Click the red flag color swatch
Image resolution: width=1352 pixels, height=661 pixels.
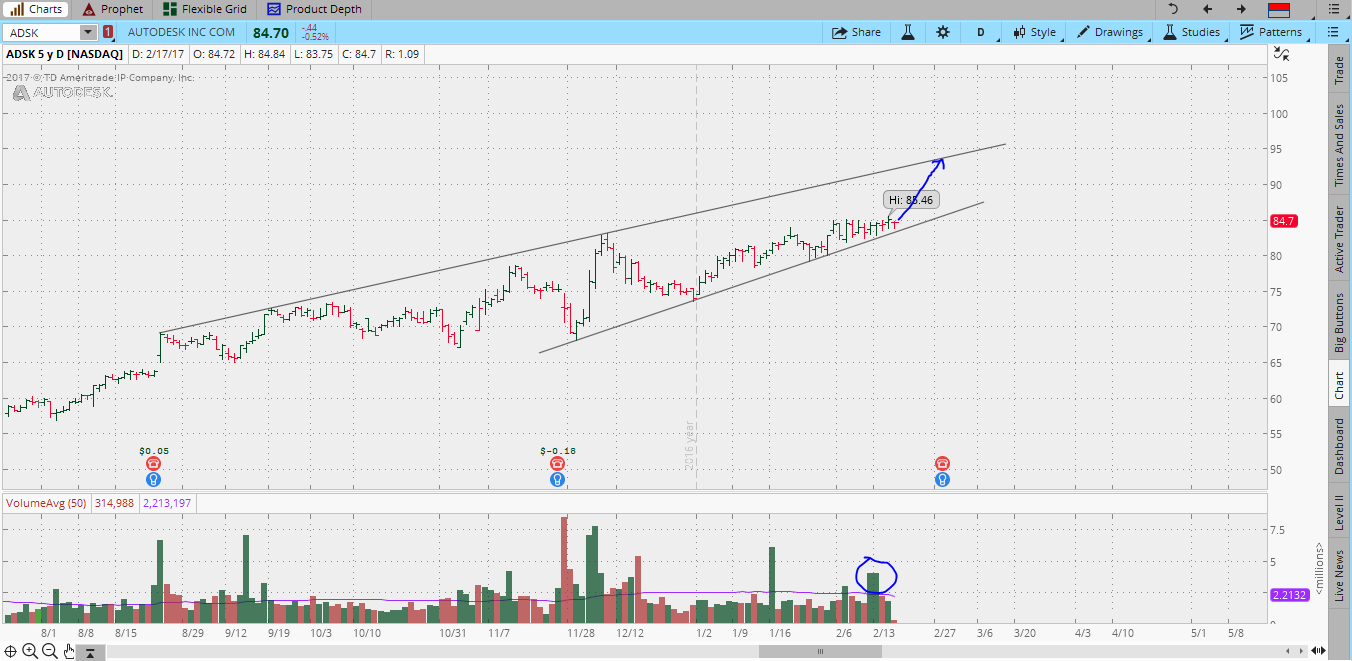coord(1278,10)
